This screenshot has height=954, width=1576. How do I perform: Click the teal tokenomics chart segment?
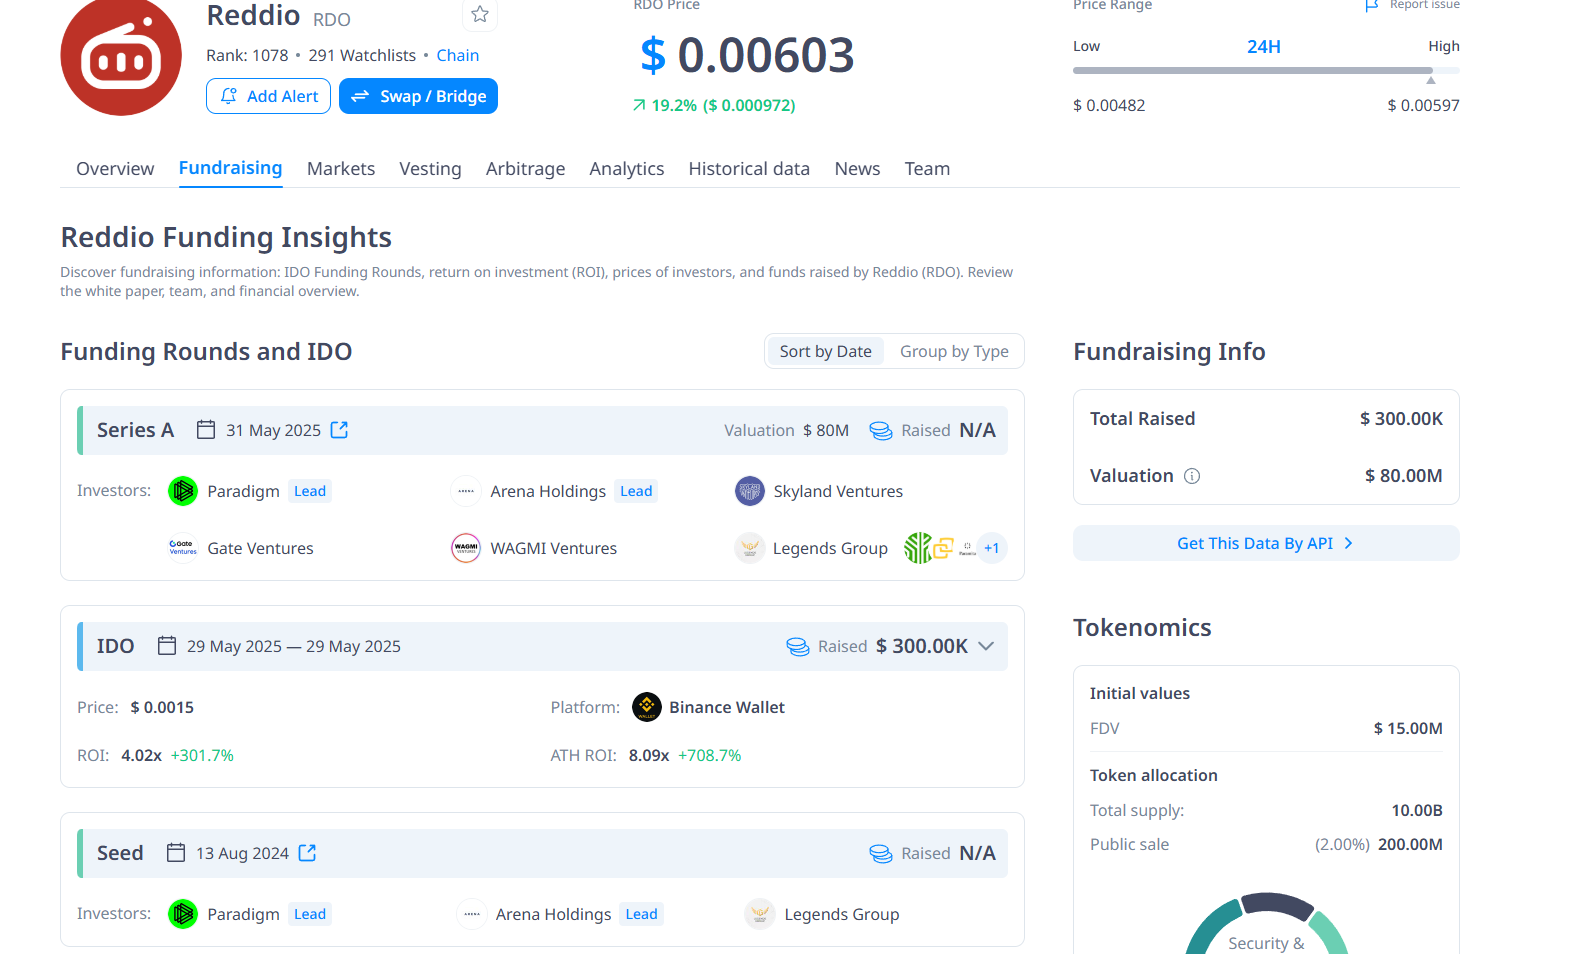tap(1212, 927)
